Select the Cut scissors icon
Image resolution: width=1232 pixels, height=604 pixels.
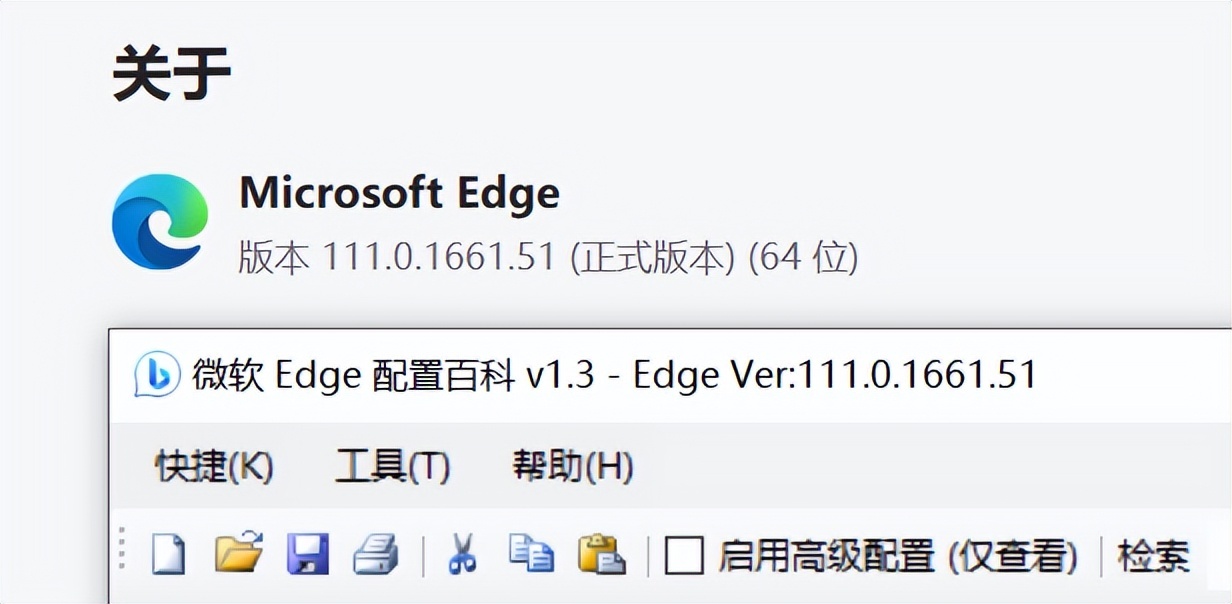click(461, 554)
